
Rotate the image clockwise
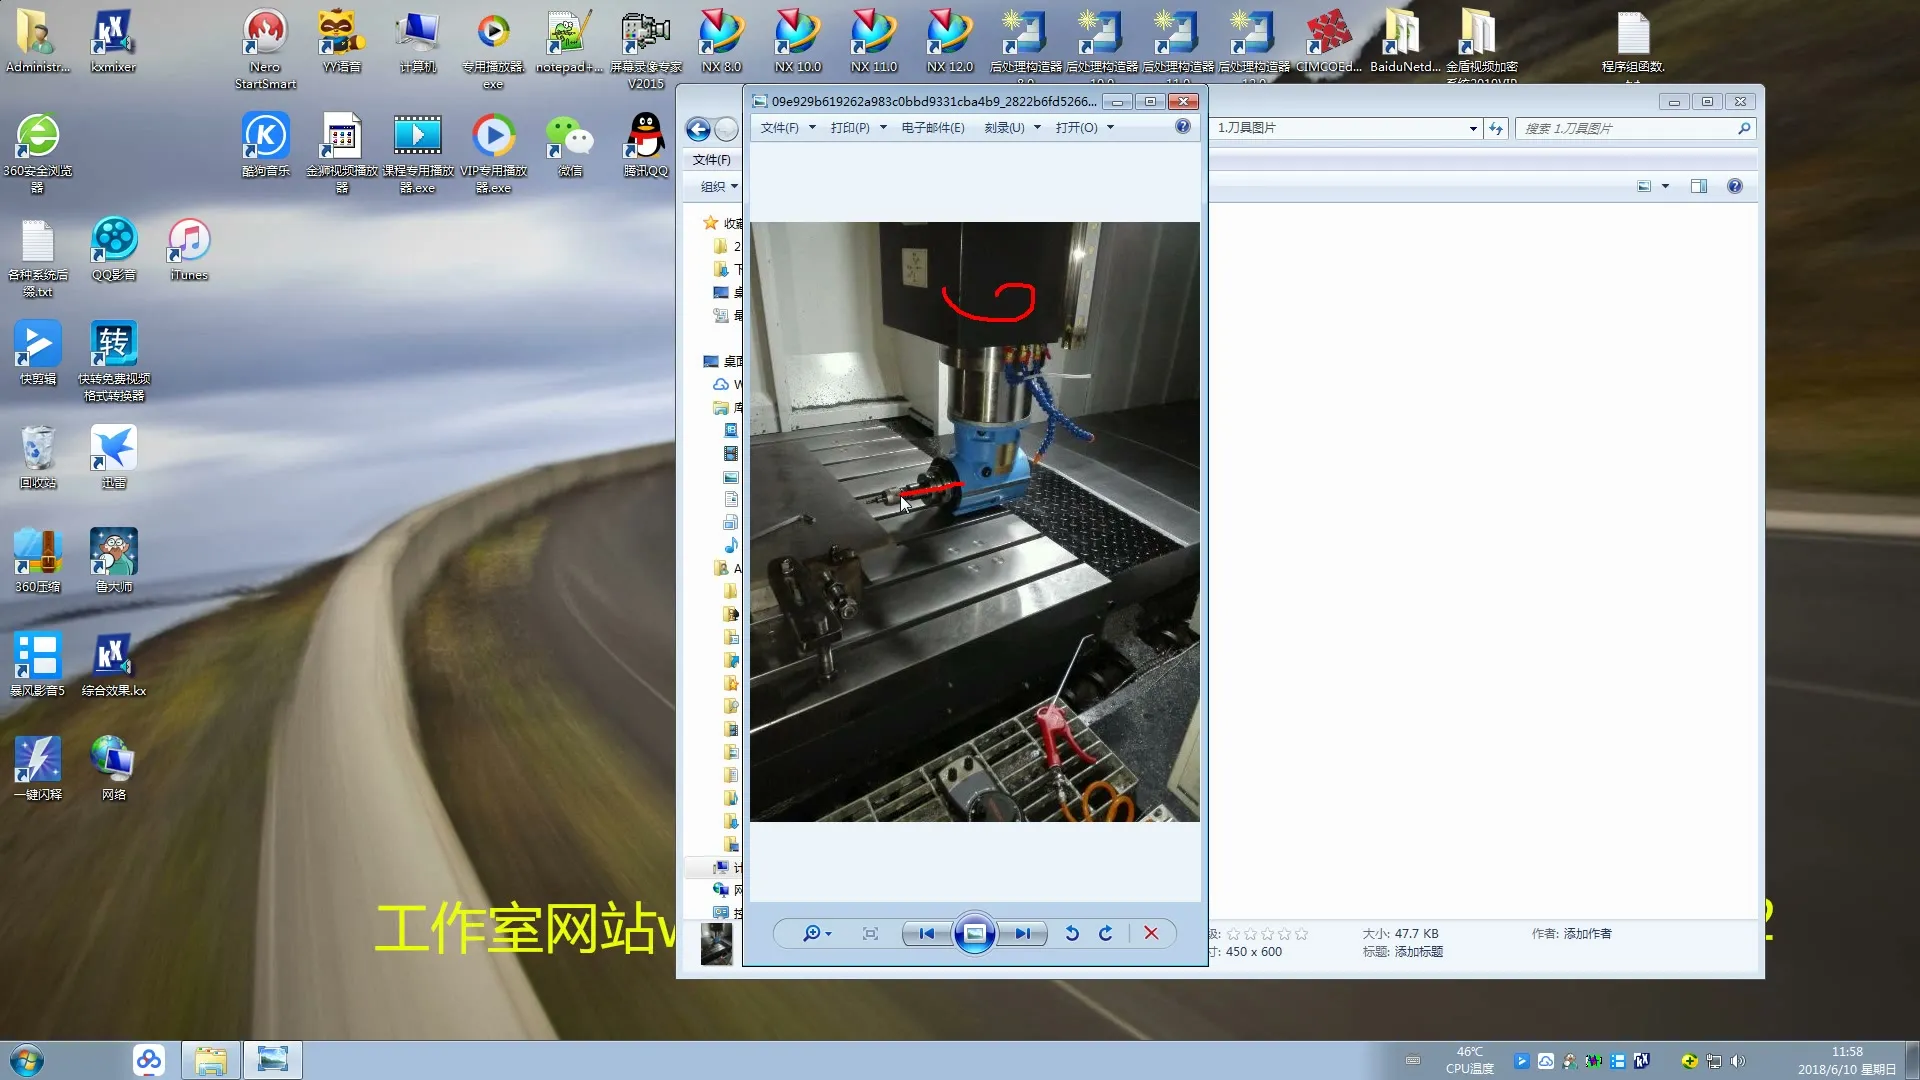click(x=1106, y=933)
